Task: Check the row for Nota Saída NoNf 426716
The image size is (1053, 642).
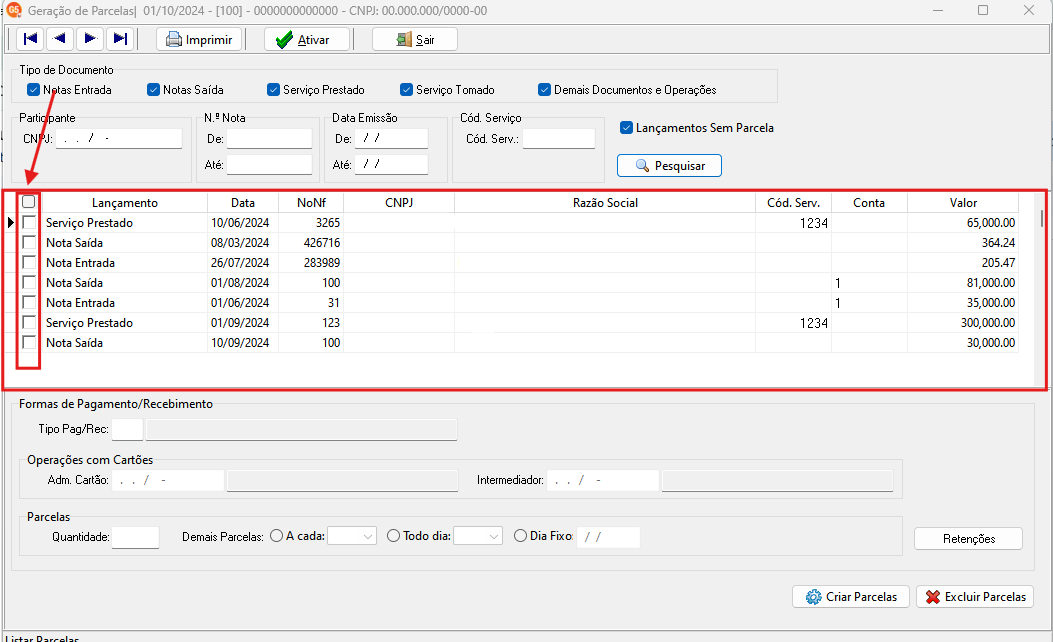Action: 29,242
